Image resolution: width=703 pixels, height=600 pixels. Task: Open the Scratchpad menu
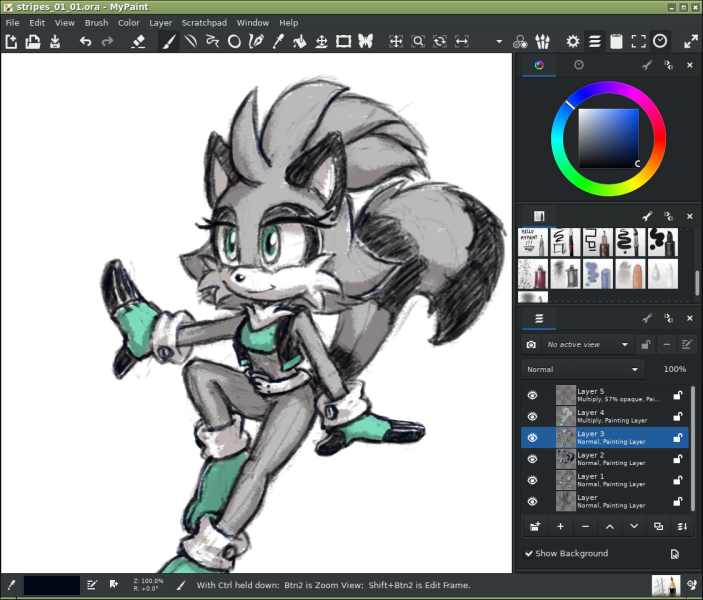click(204, 23)
